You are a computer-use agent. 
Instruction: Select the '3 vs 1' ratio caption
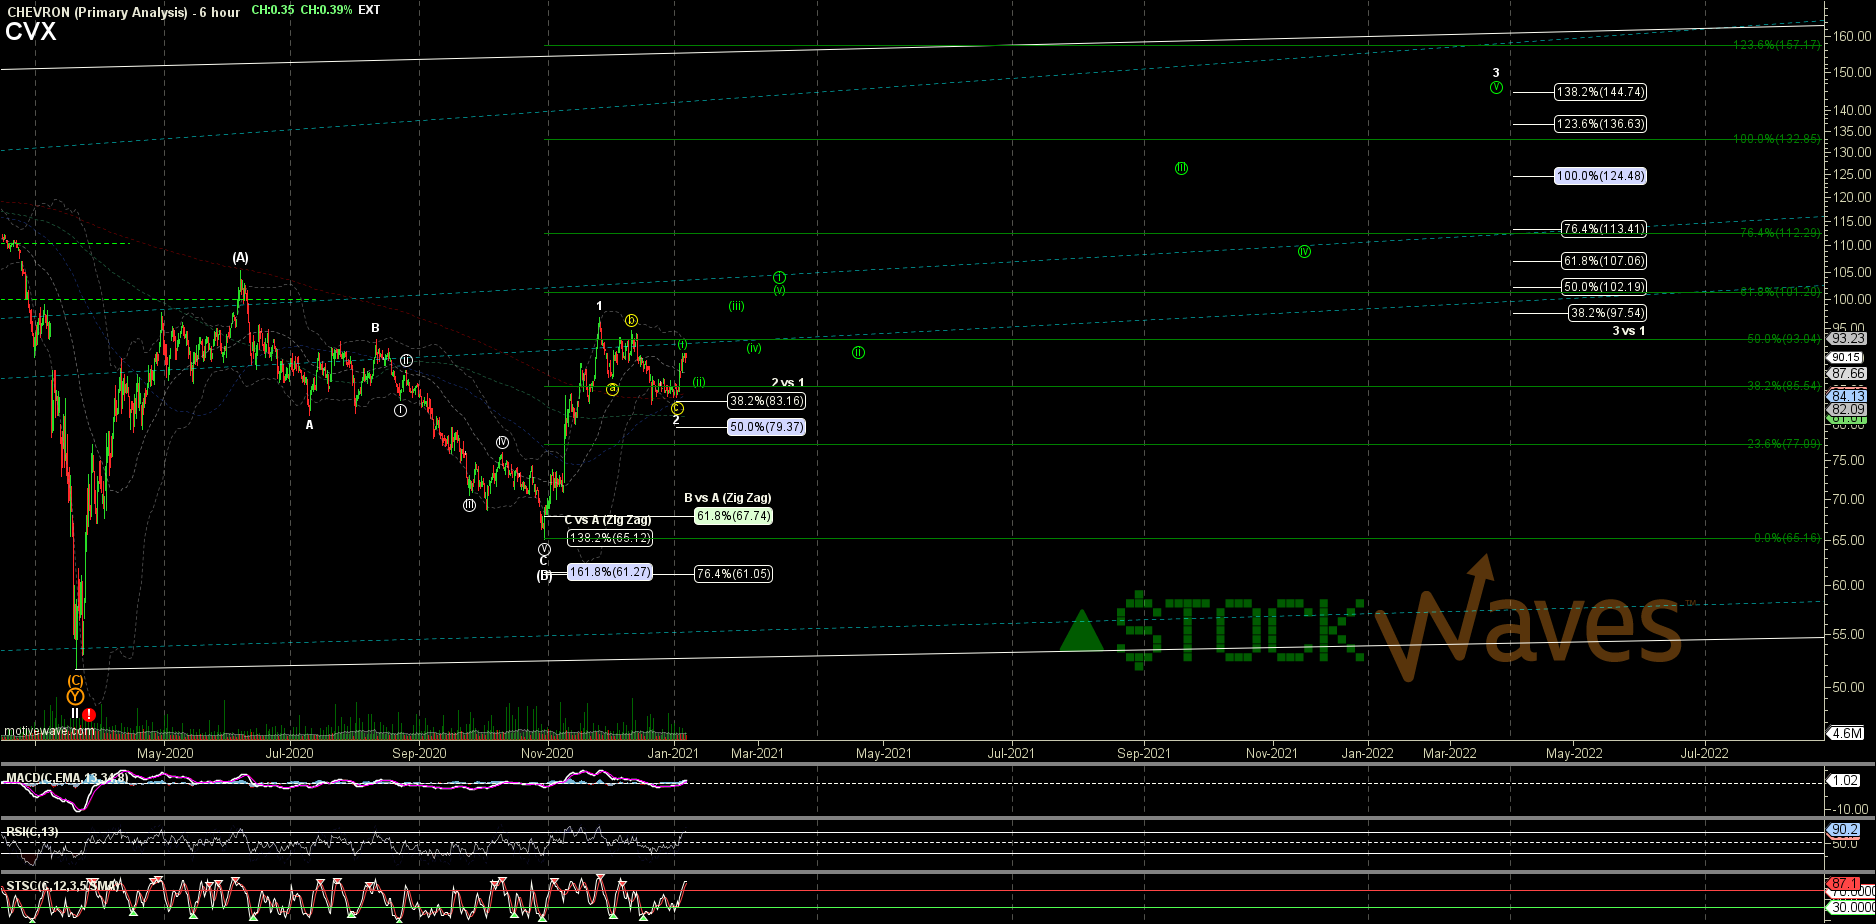click(x=1628, y=331)
